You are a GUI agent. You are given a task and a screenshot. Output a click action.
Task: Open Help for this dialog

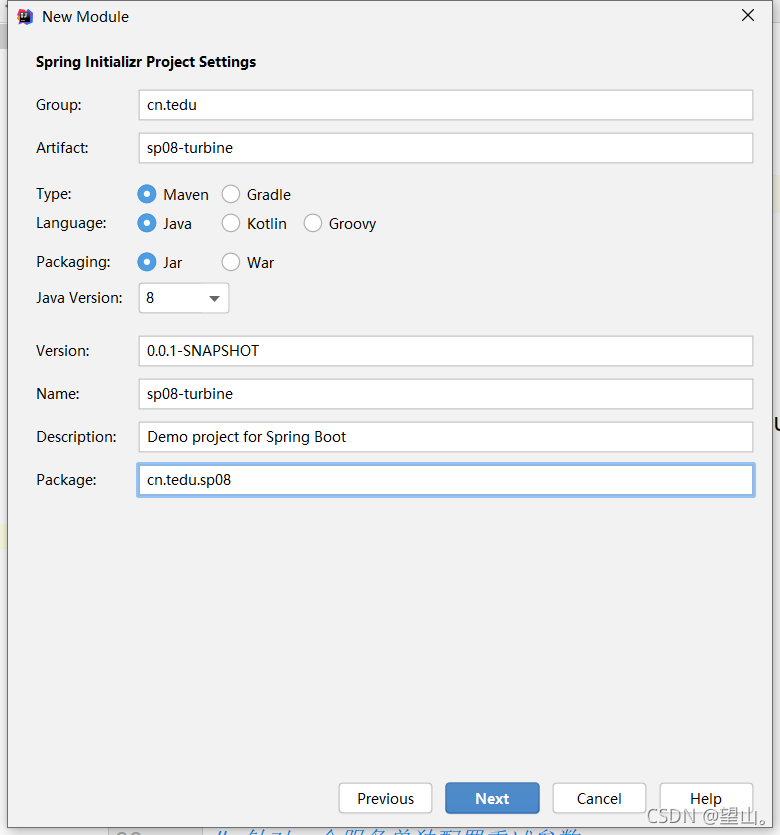click(705, 798)
